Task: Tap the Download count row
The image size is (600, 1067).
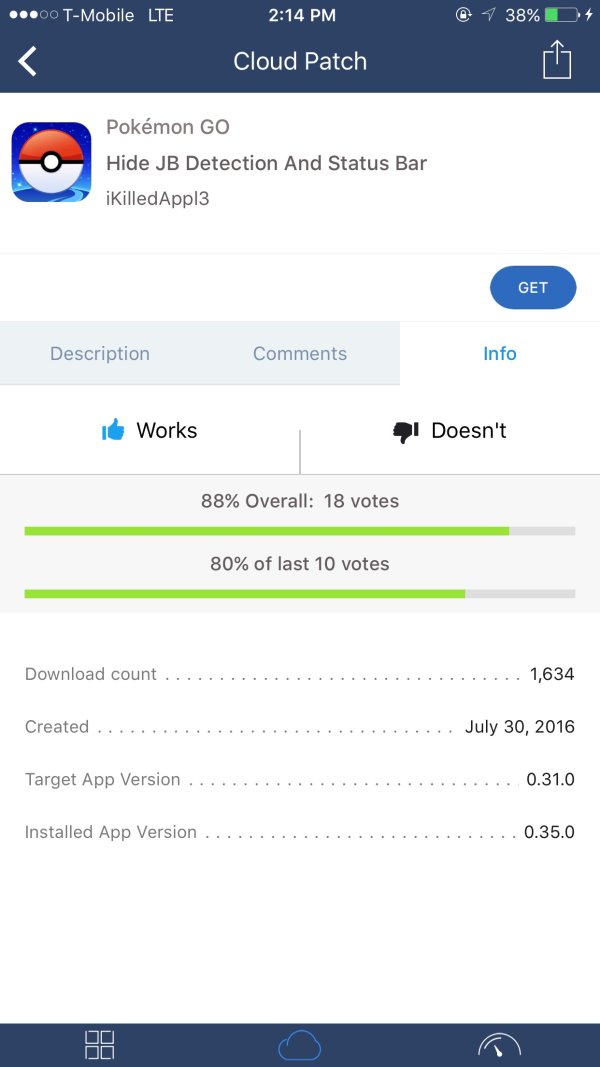Action: [300, 674]
